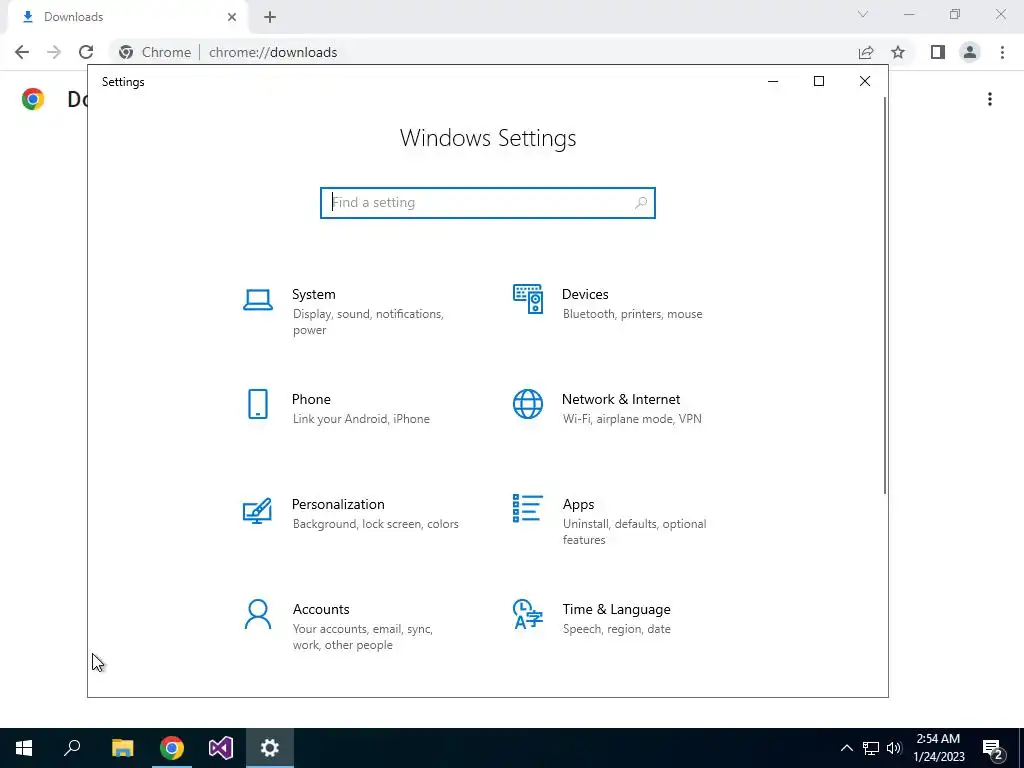
Task: Open Apps category link
Action: pos(579,504)
